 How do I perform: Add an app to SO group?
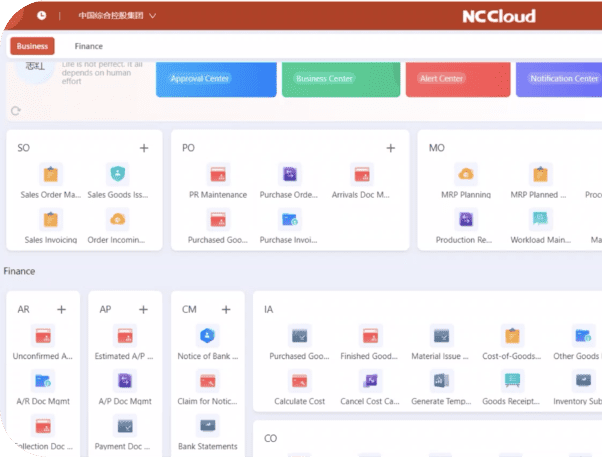click(143, 148)
